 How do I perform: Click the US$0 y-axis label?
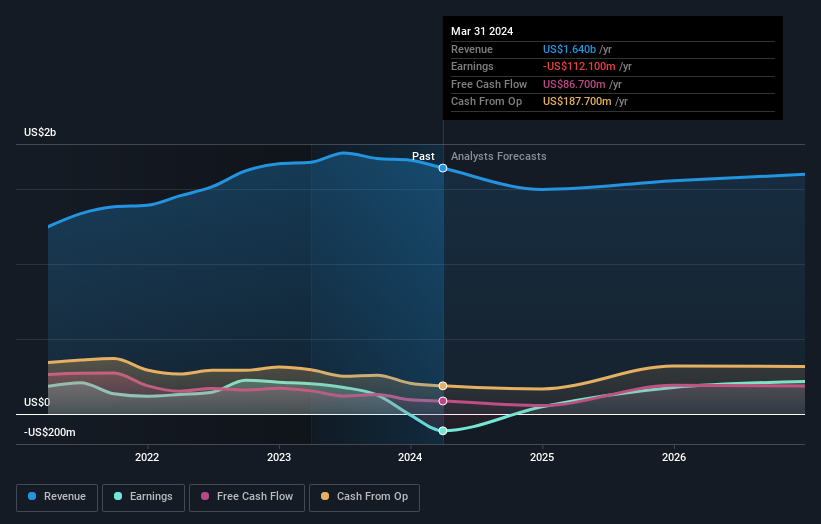[x=37, y=403]
